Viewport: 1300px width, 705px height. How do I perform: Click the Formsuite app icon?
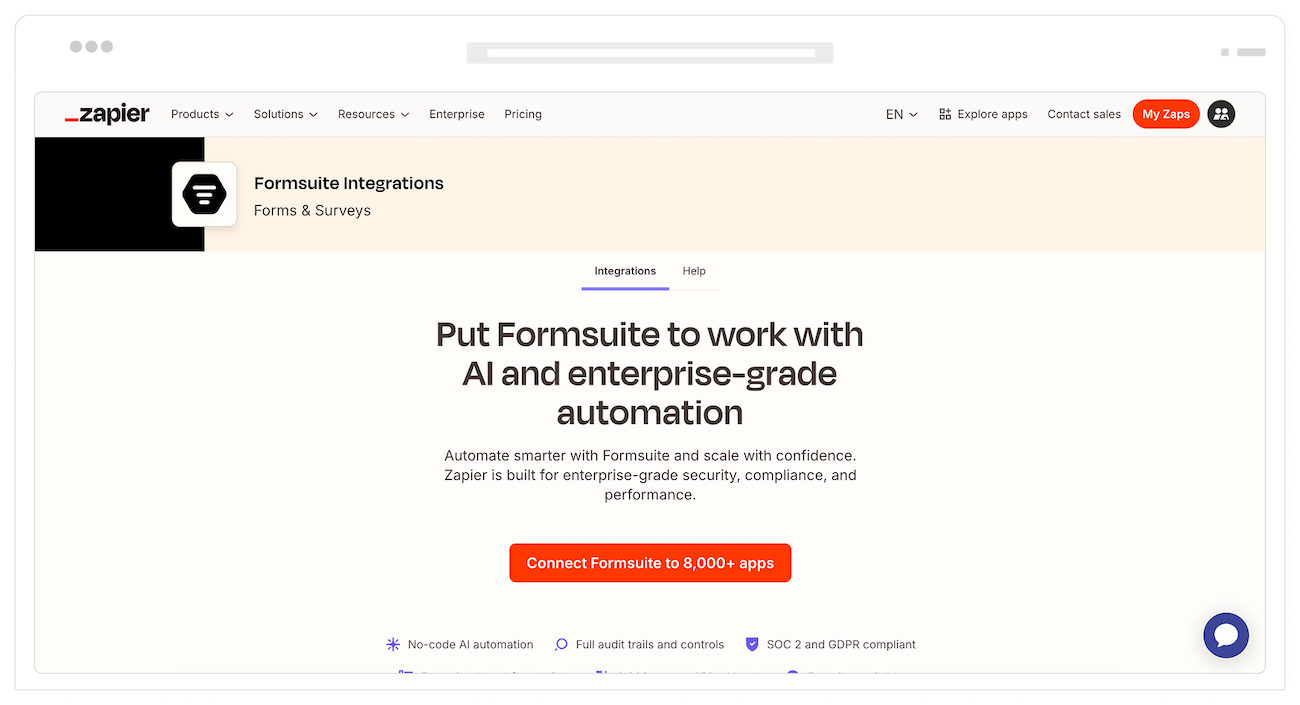(x=204, y=194)
